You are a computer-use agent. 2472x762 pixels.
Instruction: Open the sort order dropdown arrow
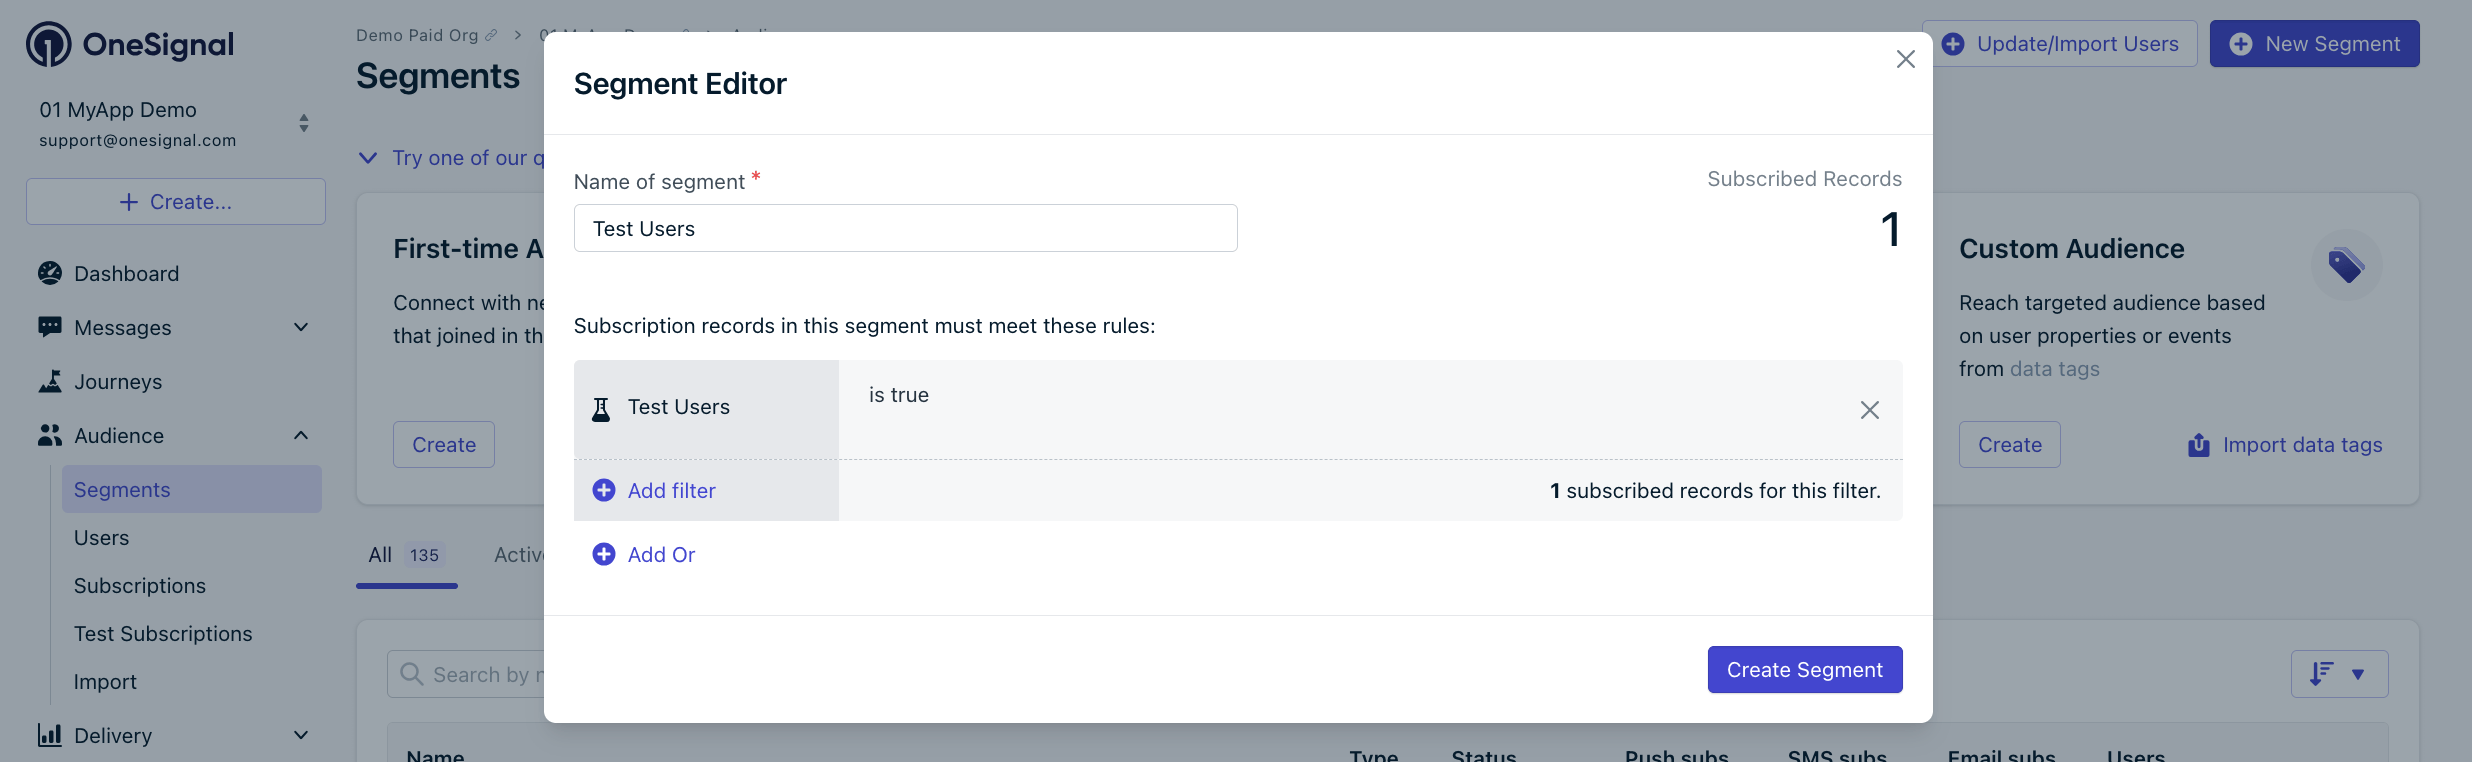pos(2359,675)
